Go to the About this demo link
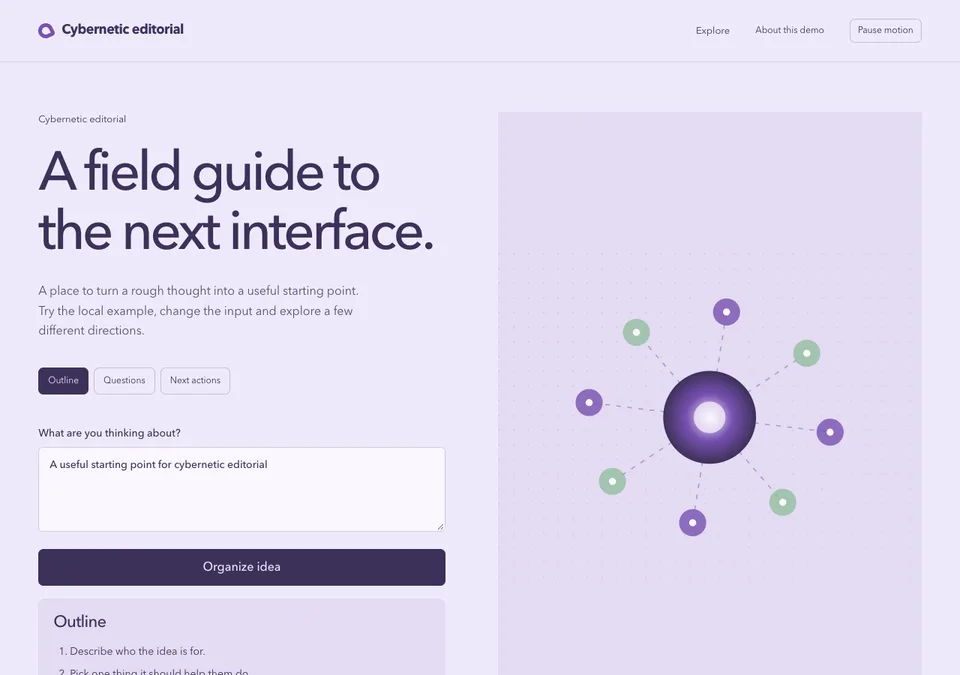 [x=789, y=30]
